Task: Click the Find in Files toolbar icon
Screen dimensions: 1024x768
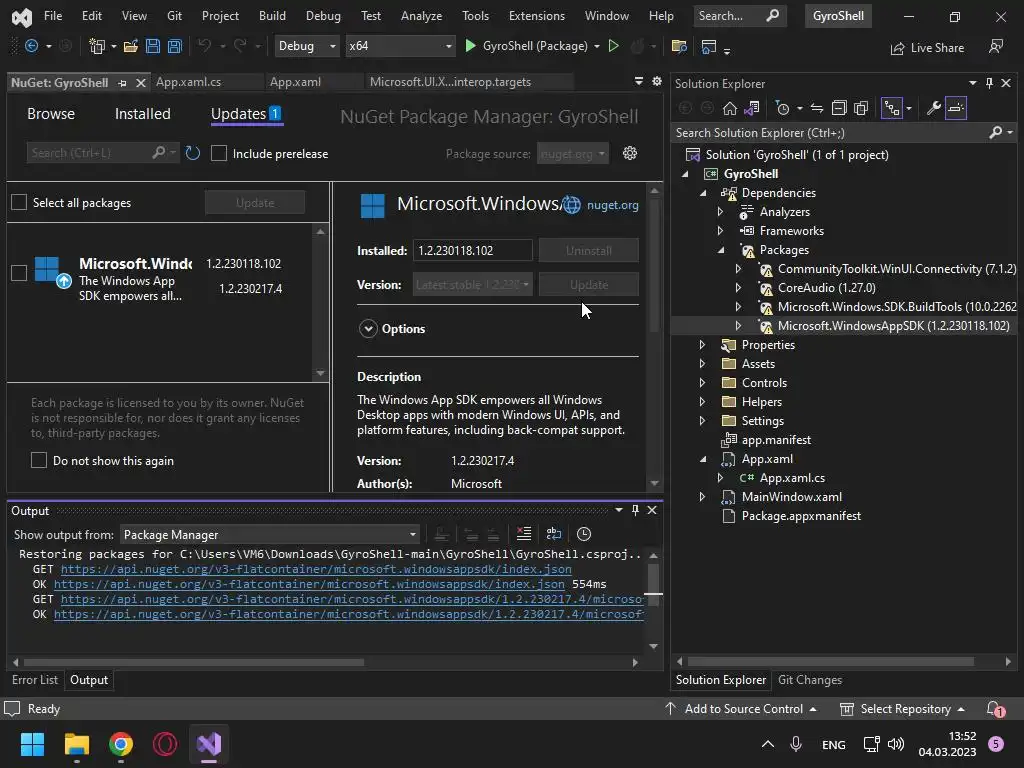Action: tap(679, 46)
